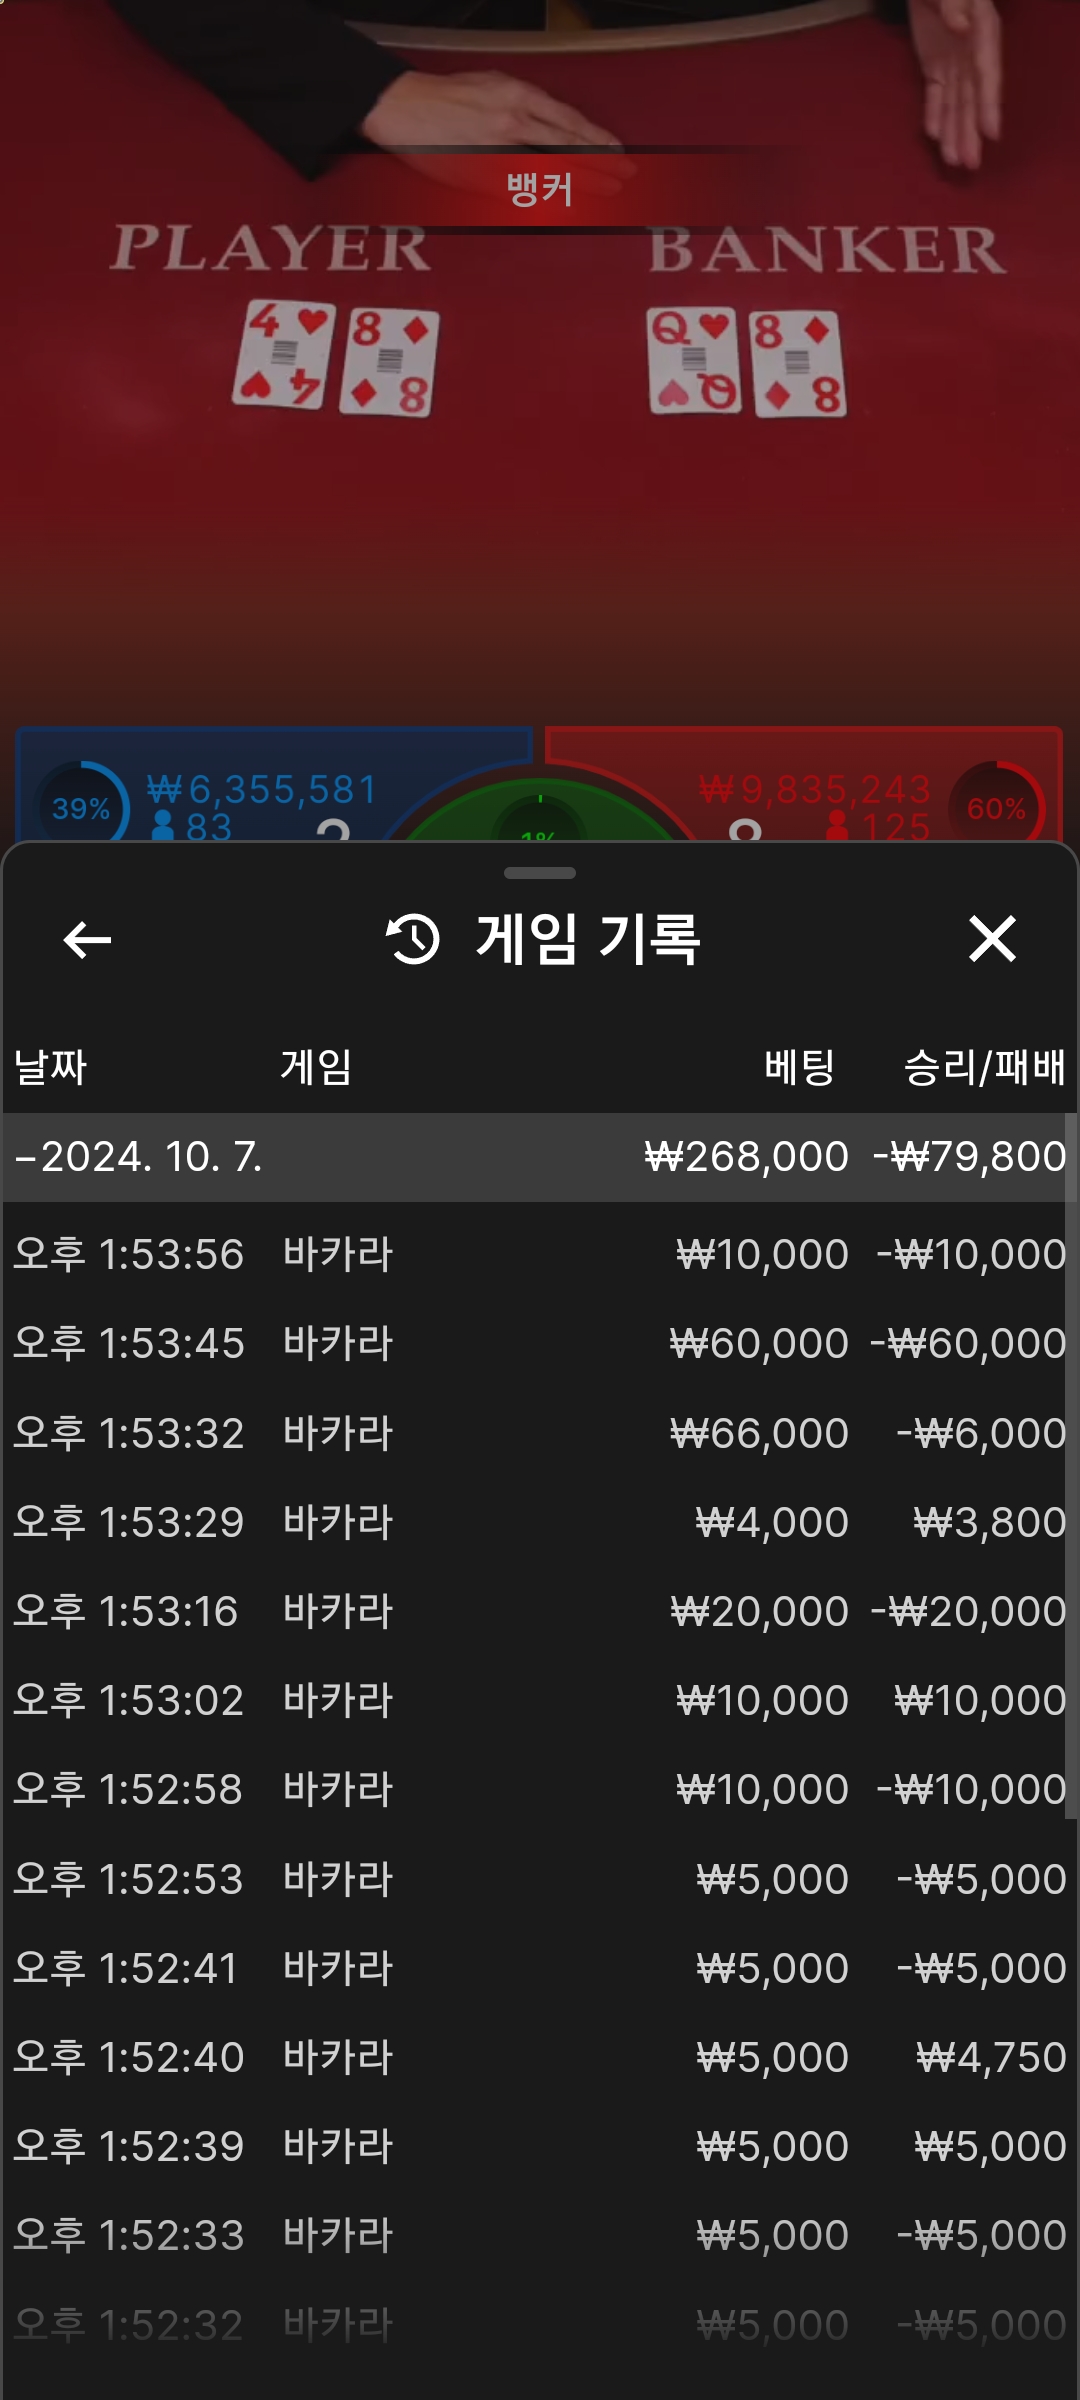This screenshot has width=1080, height=2400.
Task: Click the history list scrollbar
Action: 1071,1465
